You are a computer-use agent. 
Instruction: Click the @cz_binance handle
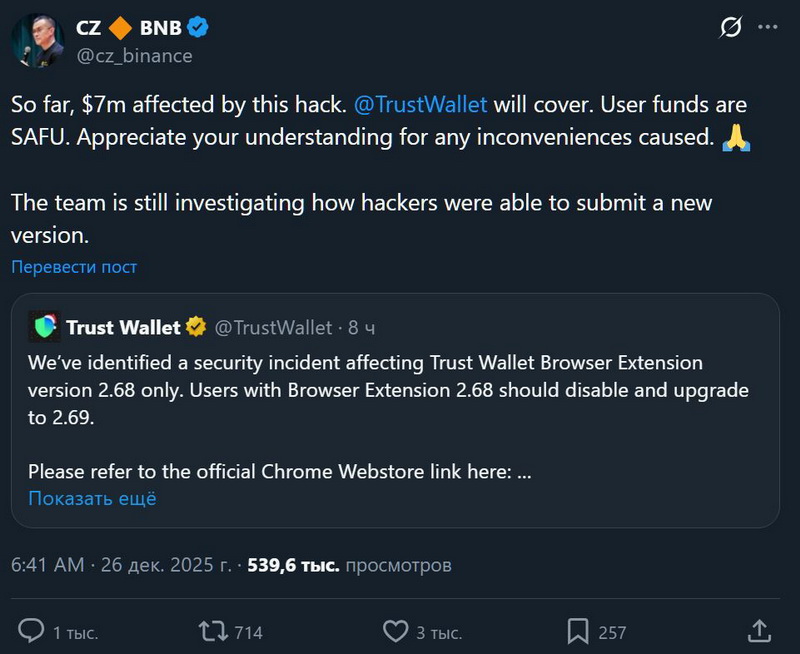click(x=134, y=56)
